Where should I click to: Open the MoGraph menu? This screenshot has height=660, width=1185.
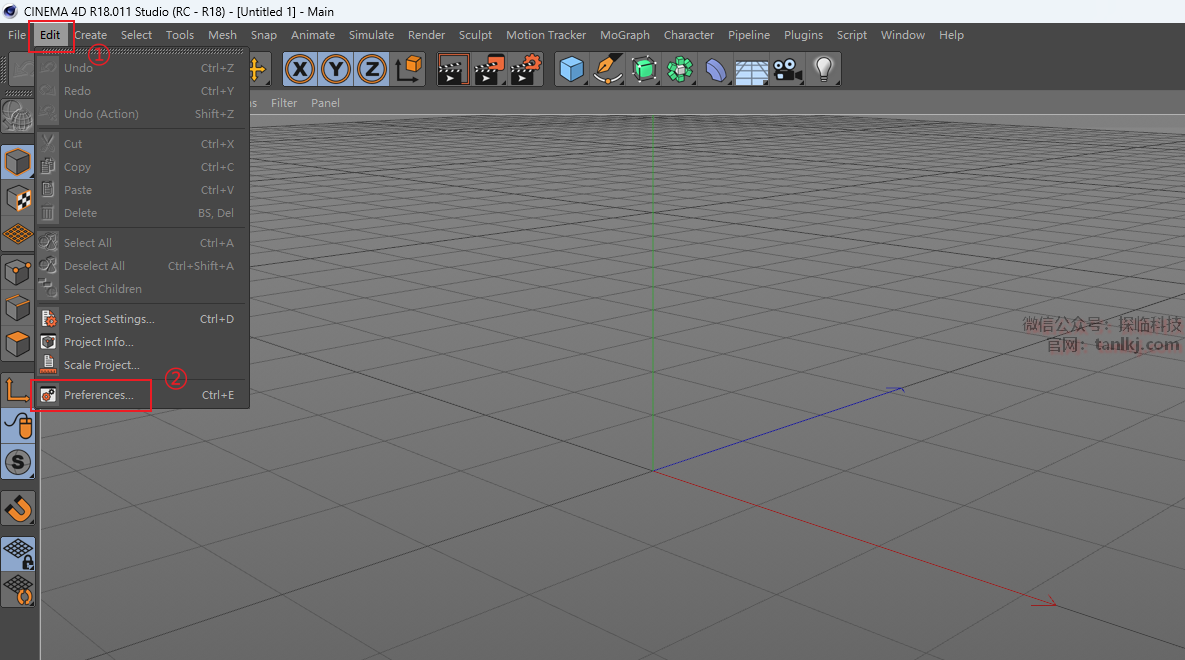[x=624, y=35]
